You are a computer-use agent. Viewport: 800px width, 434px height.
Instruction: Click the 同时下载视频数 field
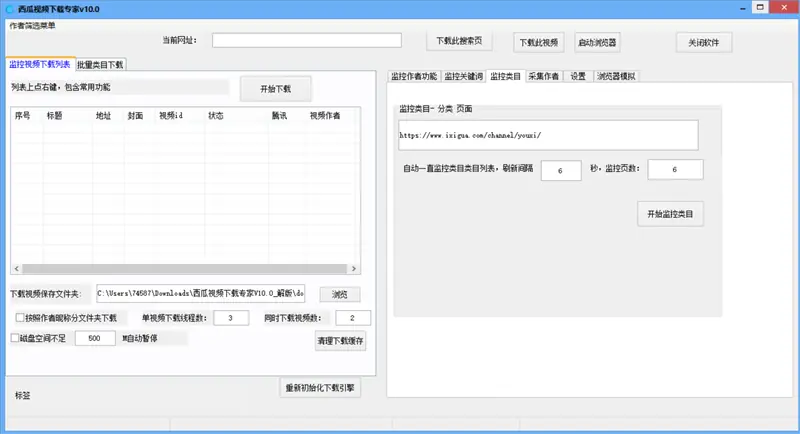click(x=353, y=318)
